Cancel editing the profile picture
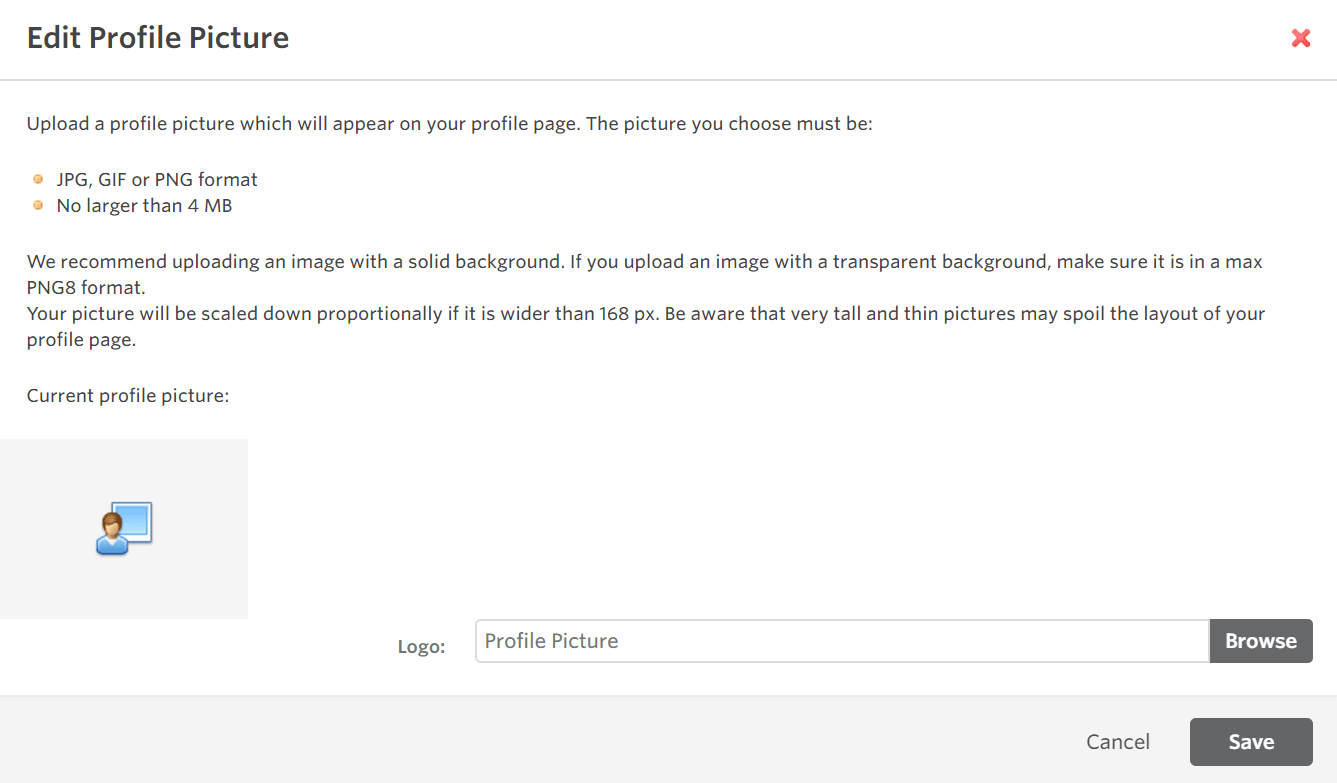1337x783 pixels. pos(1117,742)
